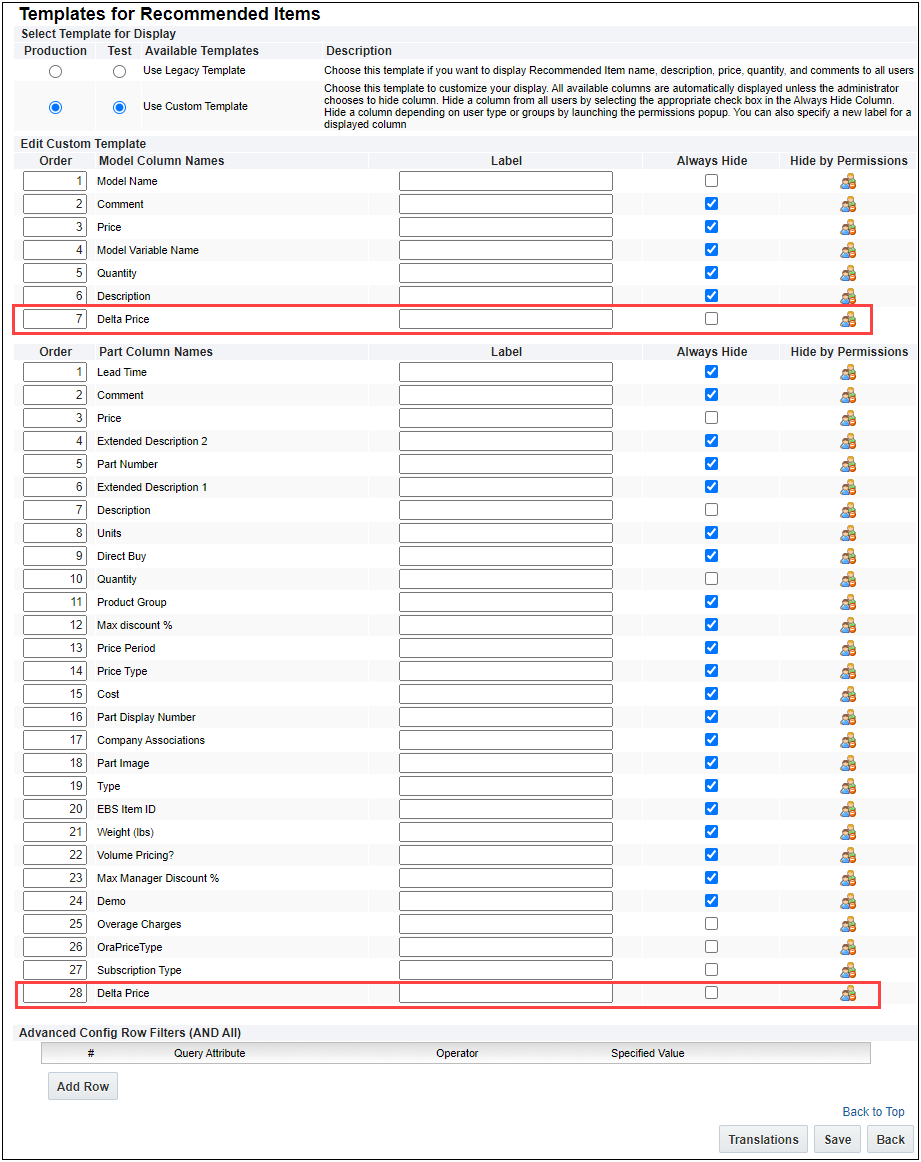The image size is (921, 1162).
Task: Click the Max Manager Discount % name
Action: [158, 878]
